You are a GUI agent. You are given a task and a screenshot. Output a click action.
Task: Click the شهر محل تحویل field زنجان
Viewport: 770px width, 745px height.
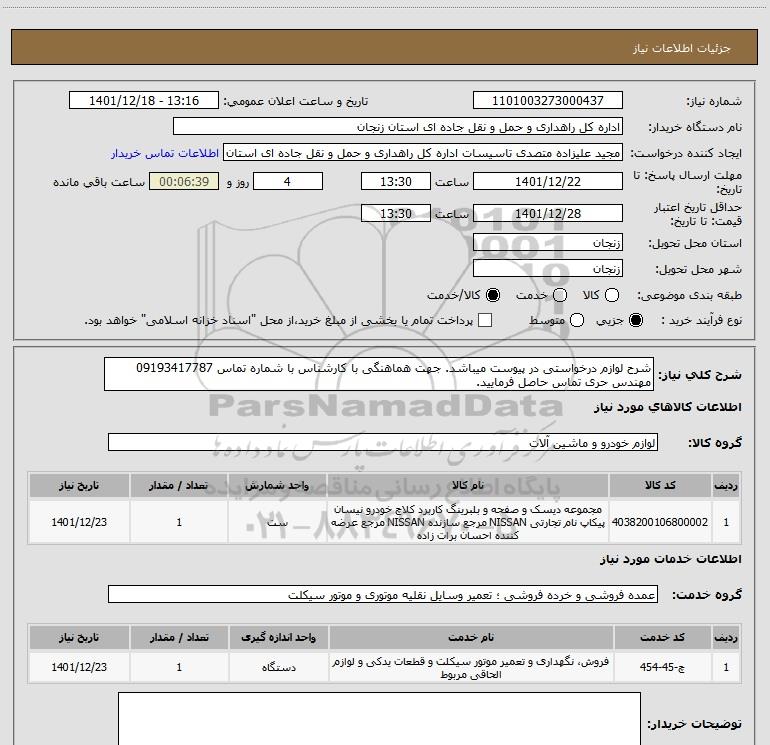tap(548, 268)
